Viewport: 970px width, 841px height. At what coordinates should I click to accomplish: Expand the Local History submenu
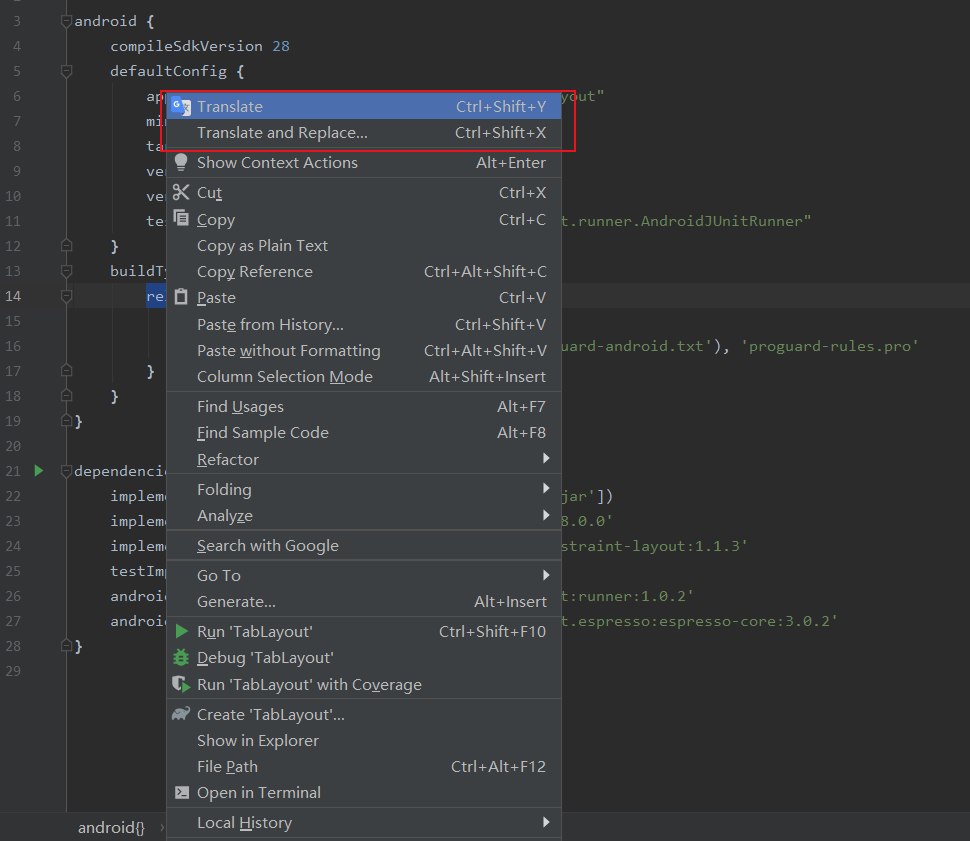click(364, 822)
